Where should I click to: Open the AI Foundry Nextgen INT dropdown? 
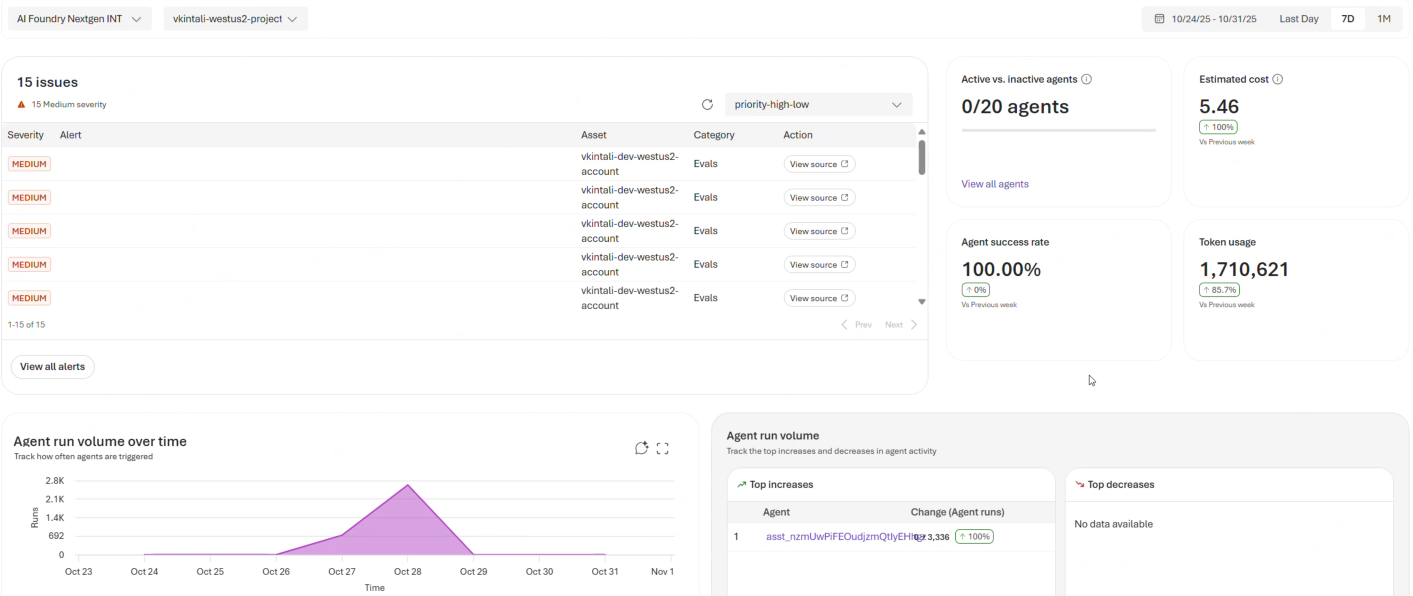(79, 18)
